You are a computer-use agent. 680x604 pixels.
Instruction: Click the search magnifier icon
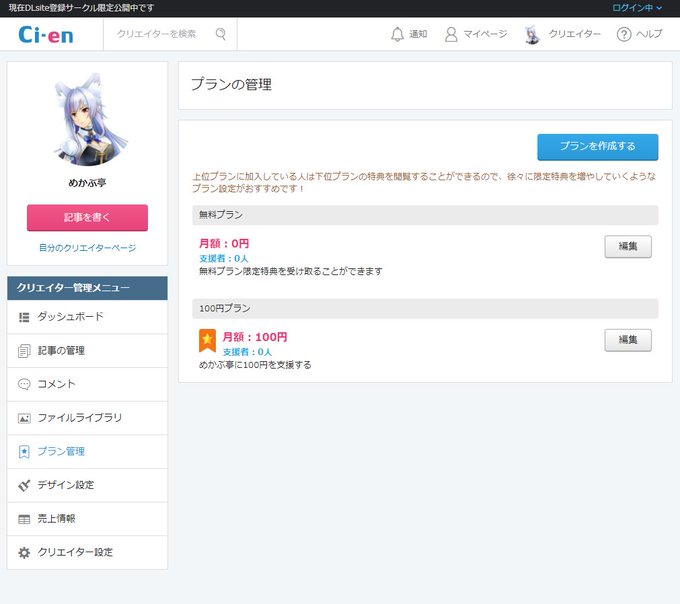(x=221, y=34)
